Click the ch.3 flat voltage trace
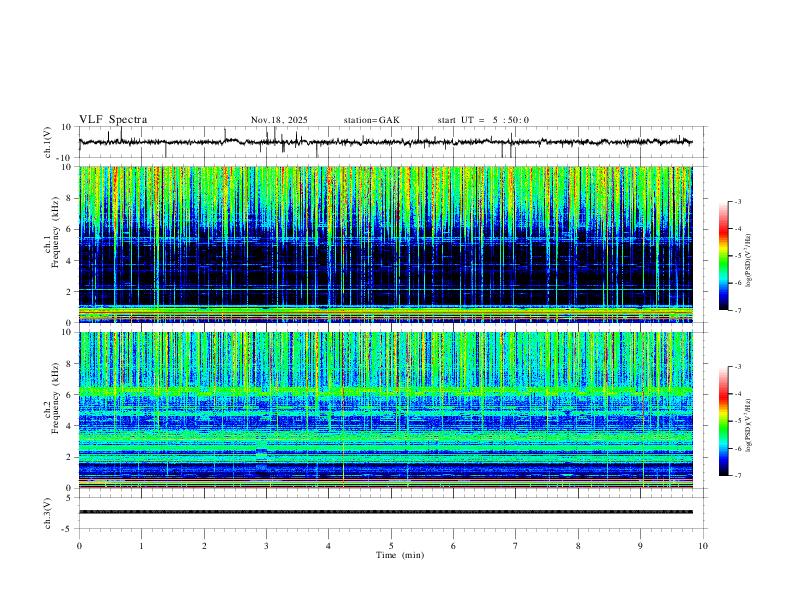 (x=385, y=512)
